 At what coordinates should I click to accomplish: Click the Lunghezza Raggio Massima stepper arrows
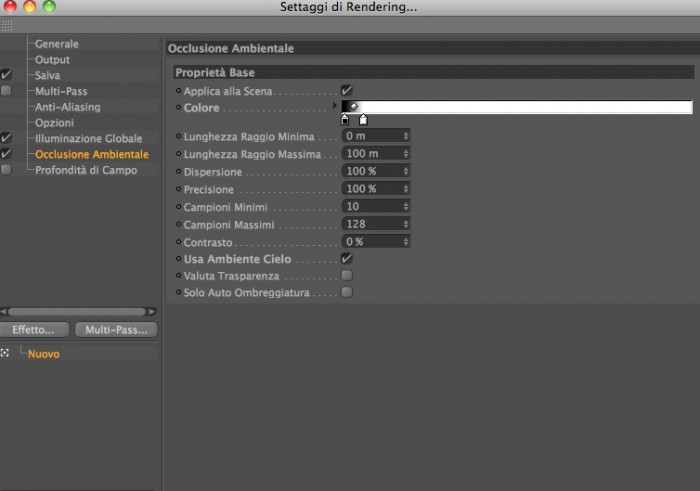(x=406, y=154)
